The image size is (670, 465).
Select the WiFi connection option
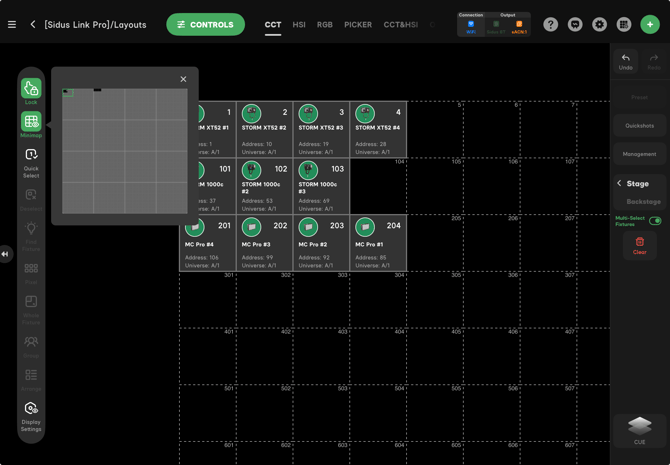point(471,26)
